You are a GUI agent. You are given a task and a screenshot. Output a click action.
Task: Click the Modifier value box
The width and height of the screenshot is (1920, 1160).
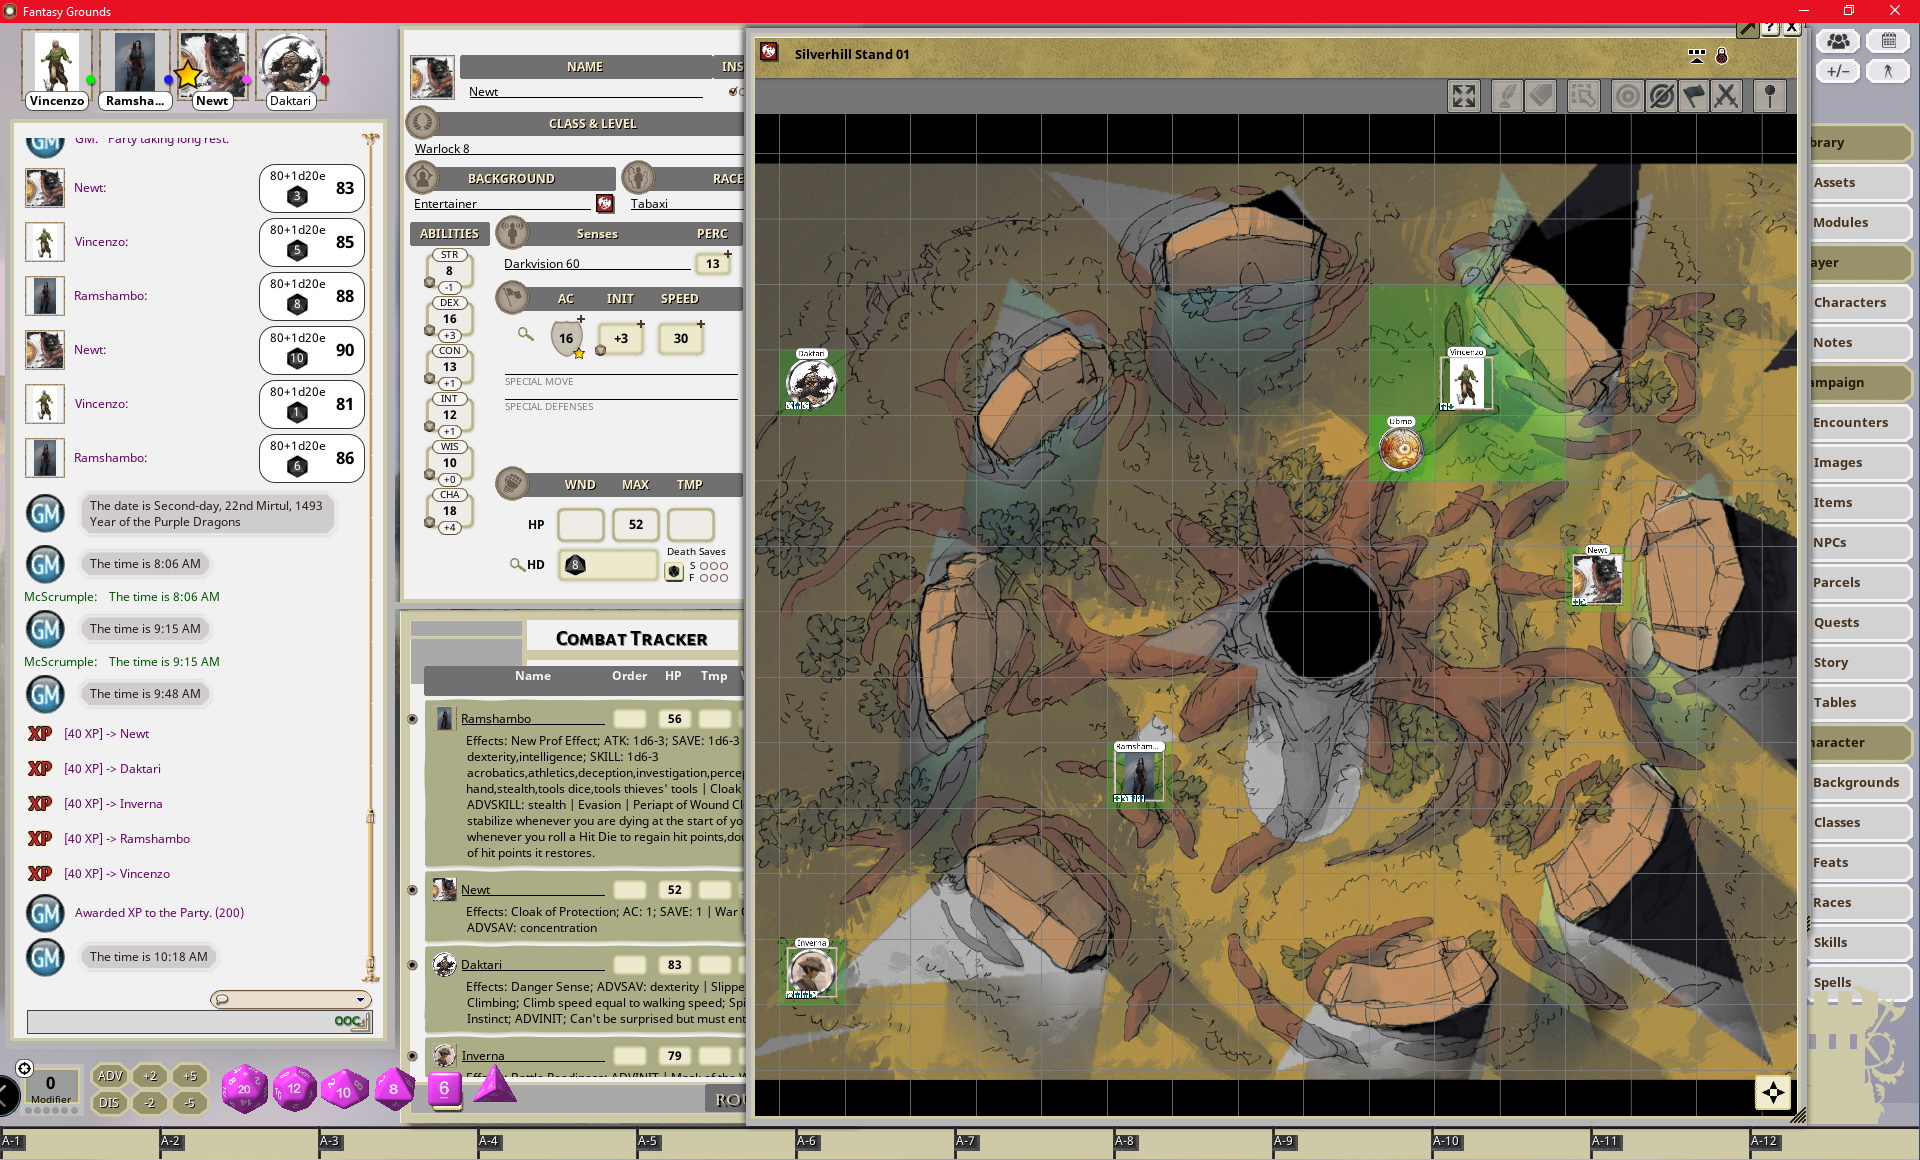click(50, 1084)
